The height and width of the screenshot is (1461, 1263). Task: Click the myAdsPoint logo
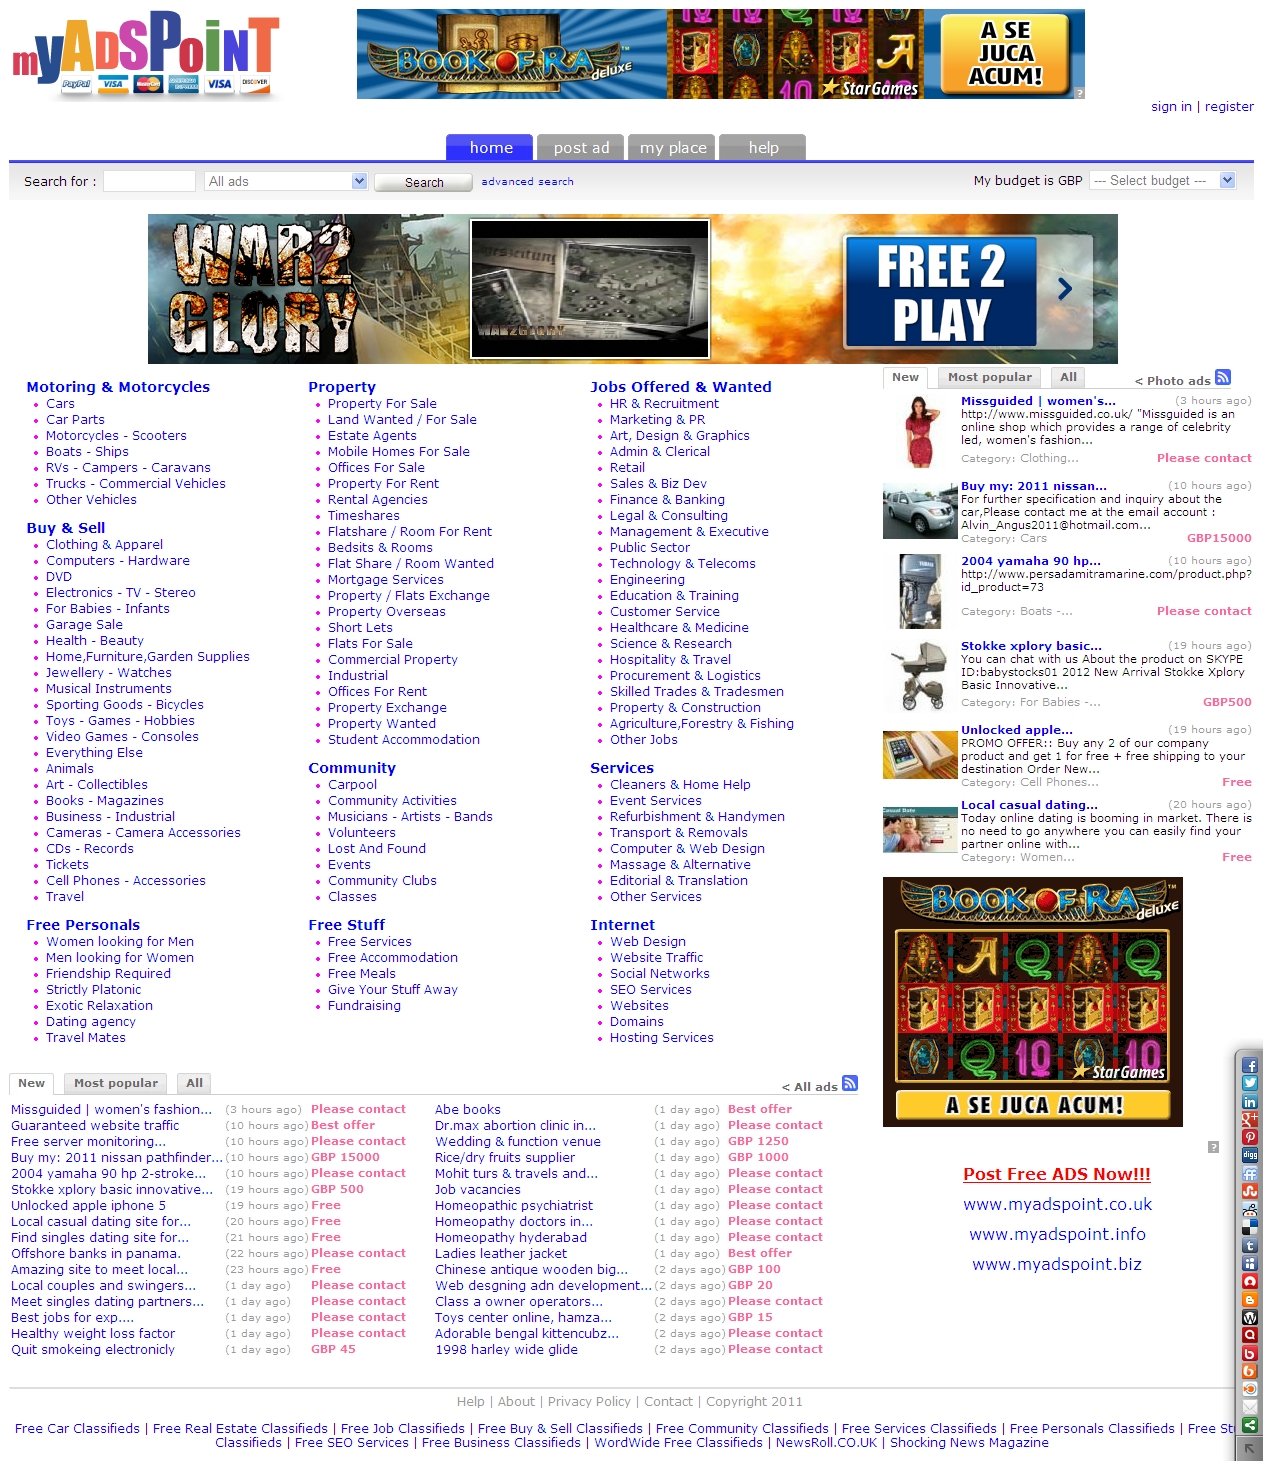[x=146, y=56]
